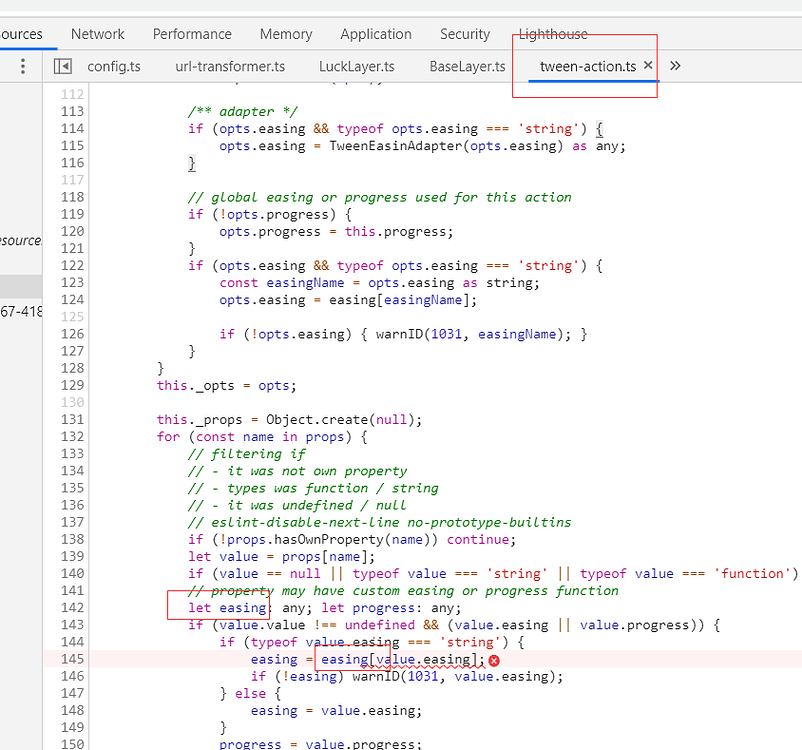Switch to the Memory panel
This screenshot has height=750, width=802.
(x=285, y=33)
